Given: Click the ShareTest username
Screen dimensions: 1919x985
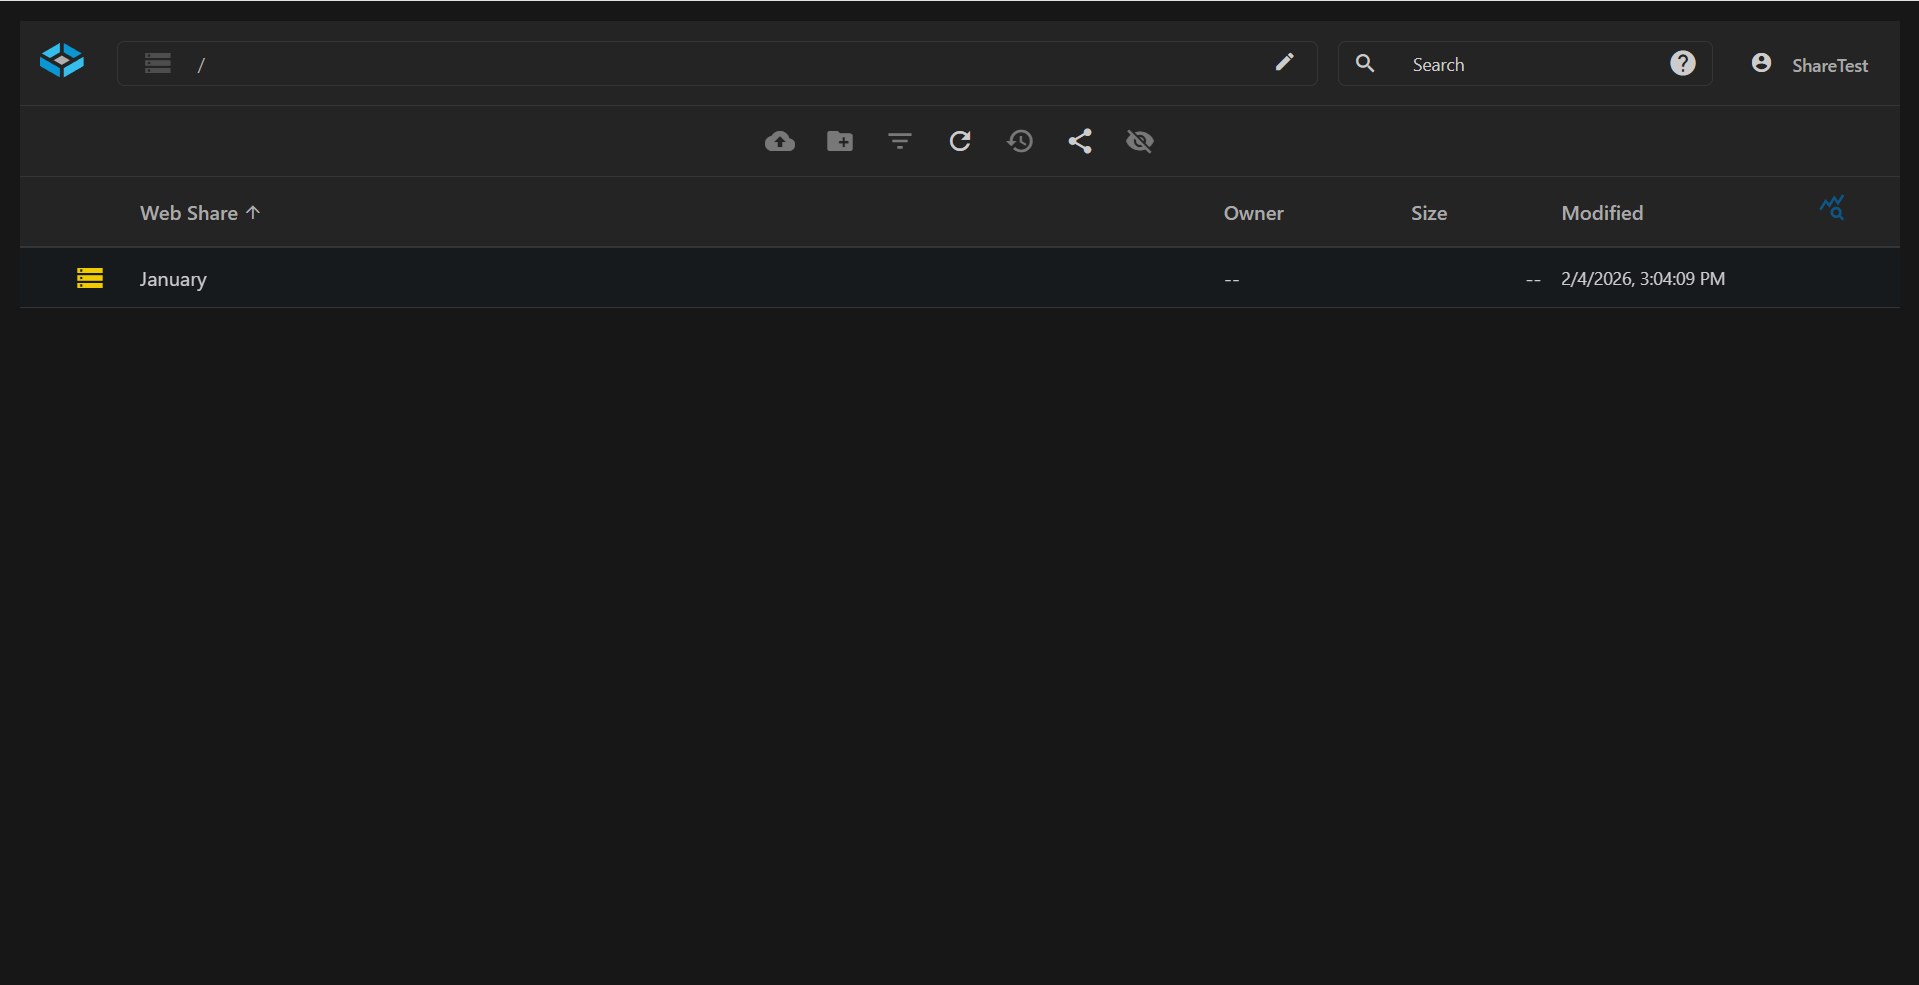Looking at the screenshot, I should coord(1830,65).
